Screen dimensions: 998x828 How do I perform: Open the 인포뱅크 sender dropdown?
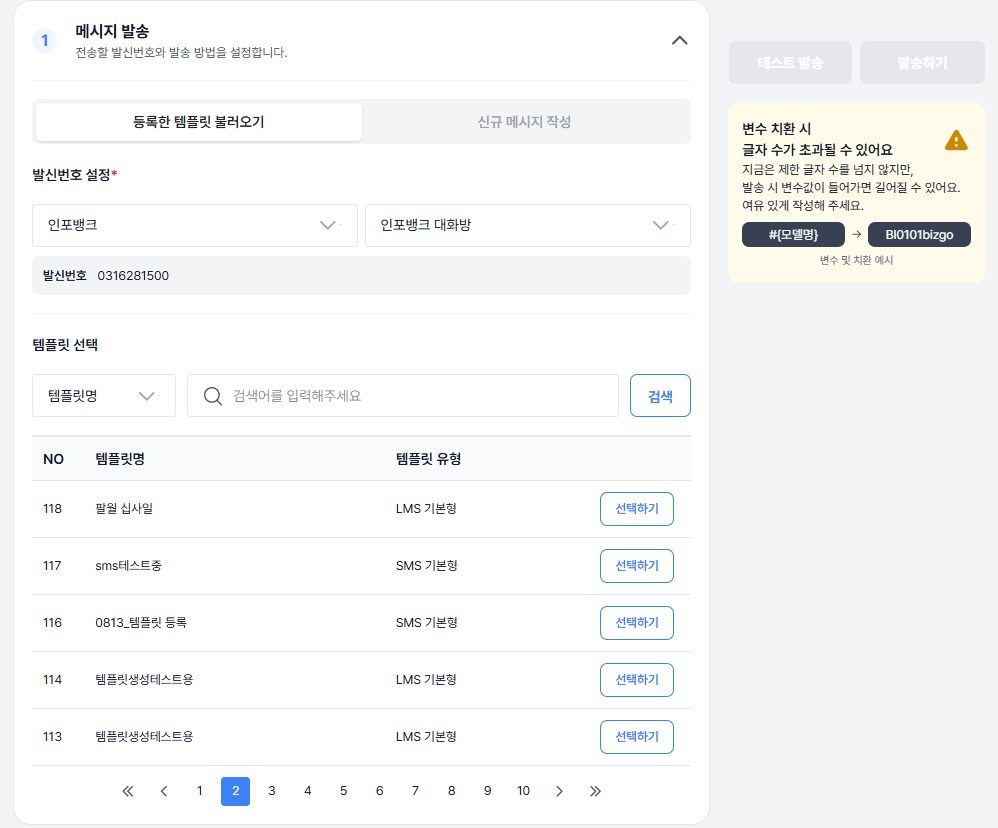coord(196,226)
